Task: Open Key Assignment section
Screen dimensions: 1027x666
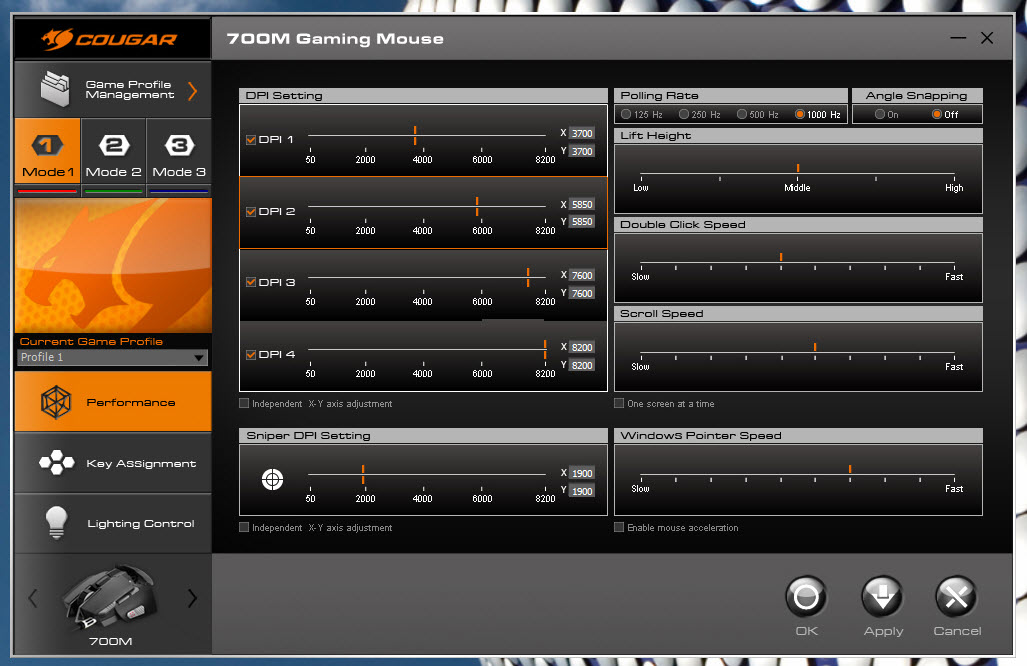Action: click(113, 462)
